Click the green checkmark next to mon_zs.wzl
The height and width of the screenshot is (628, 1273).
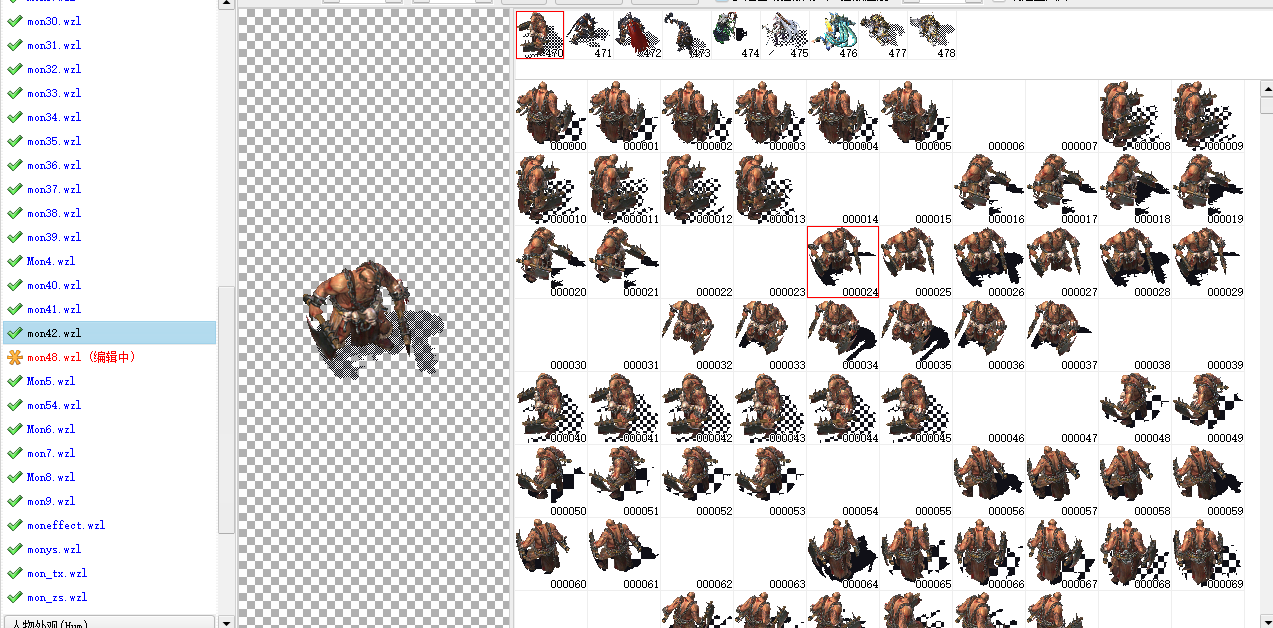(14, 597)
